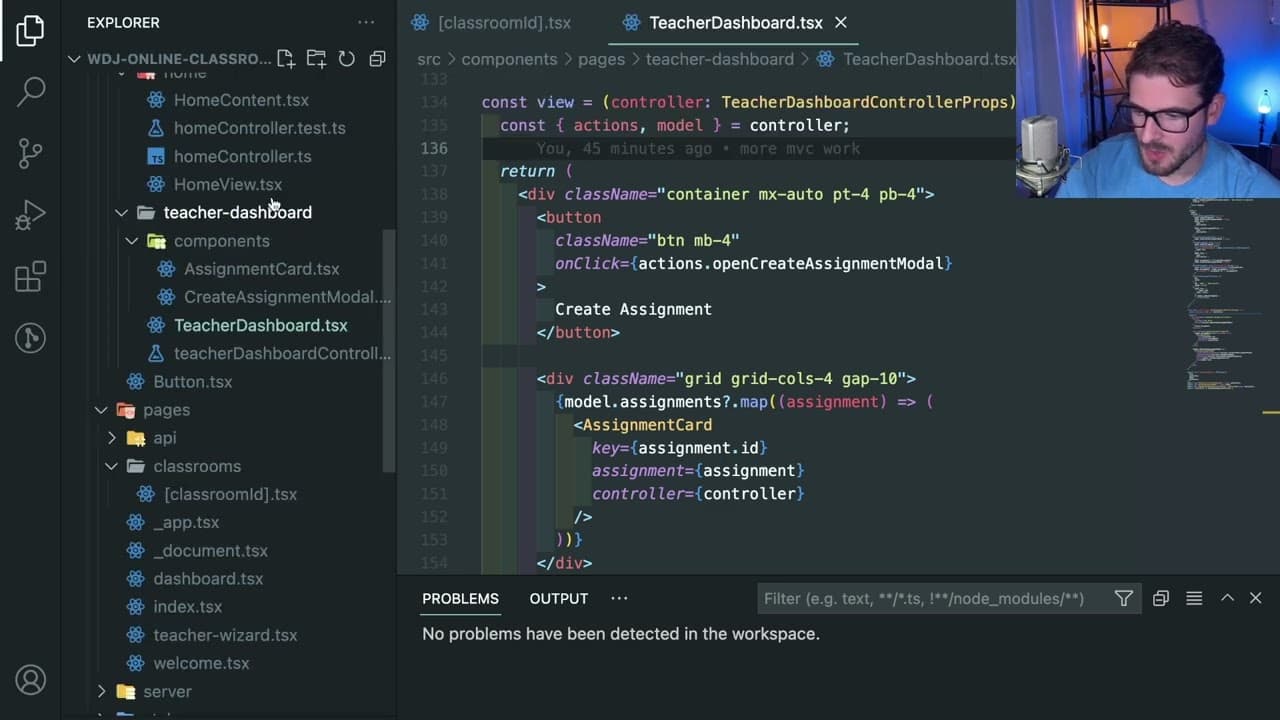Collapse the pages folder

pyautogui.click(x=101, y=410)
